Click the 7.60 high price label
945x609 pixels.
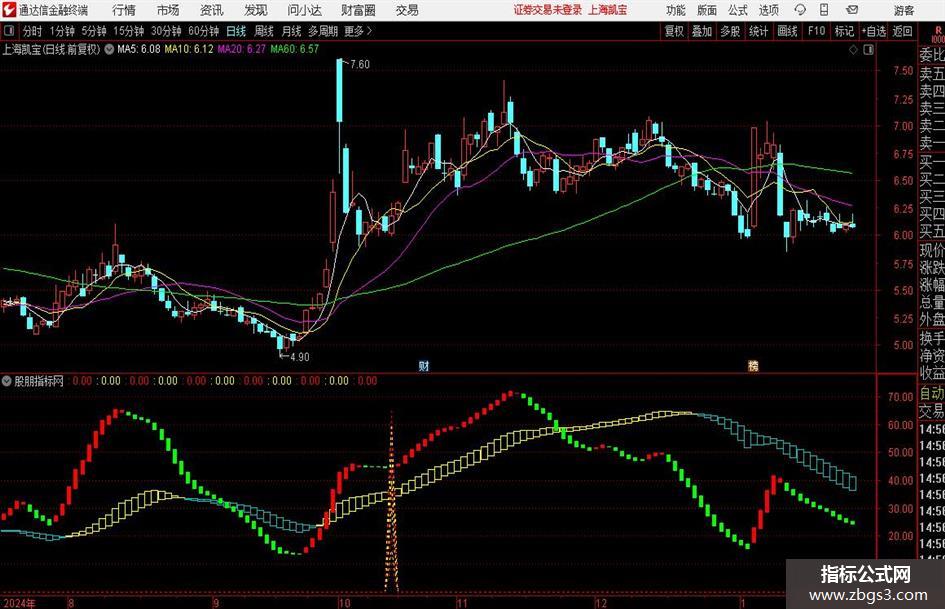tap(360, 64)
